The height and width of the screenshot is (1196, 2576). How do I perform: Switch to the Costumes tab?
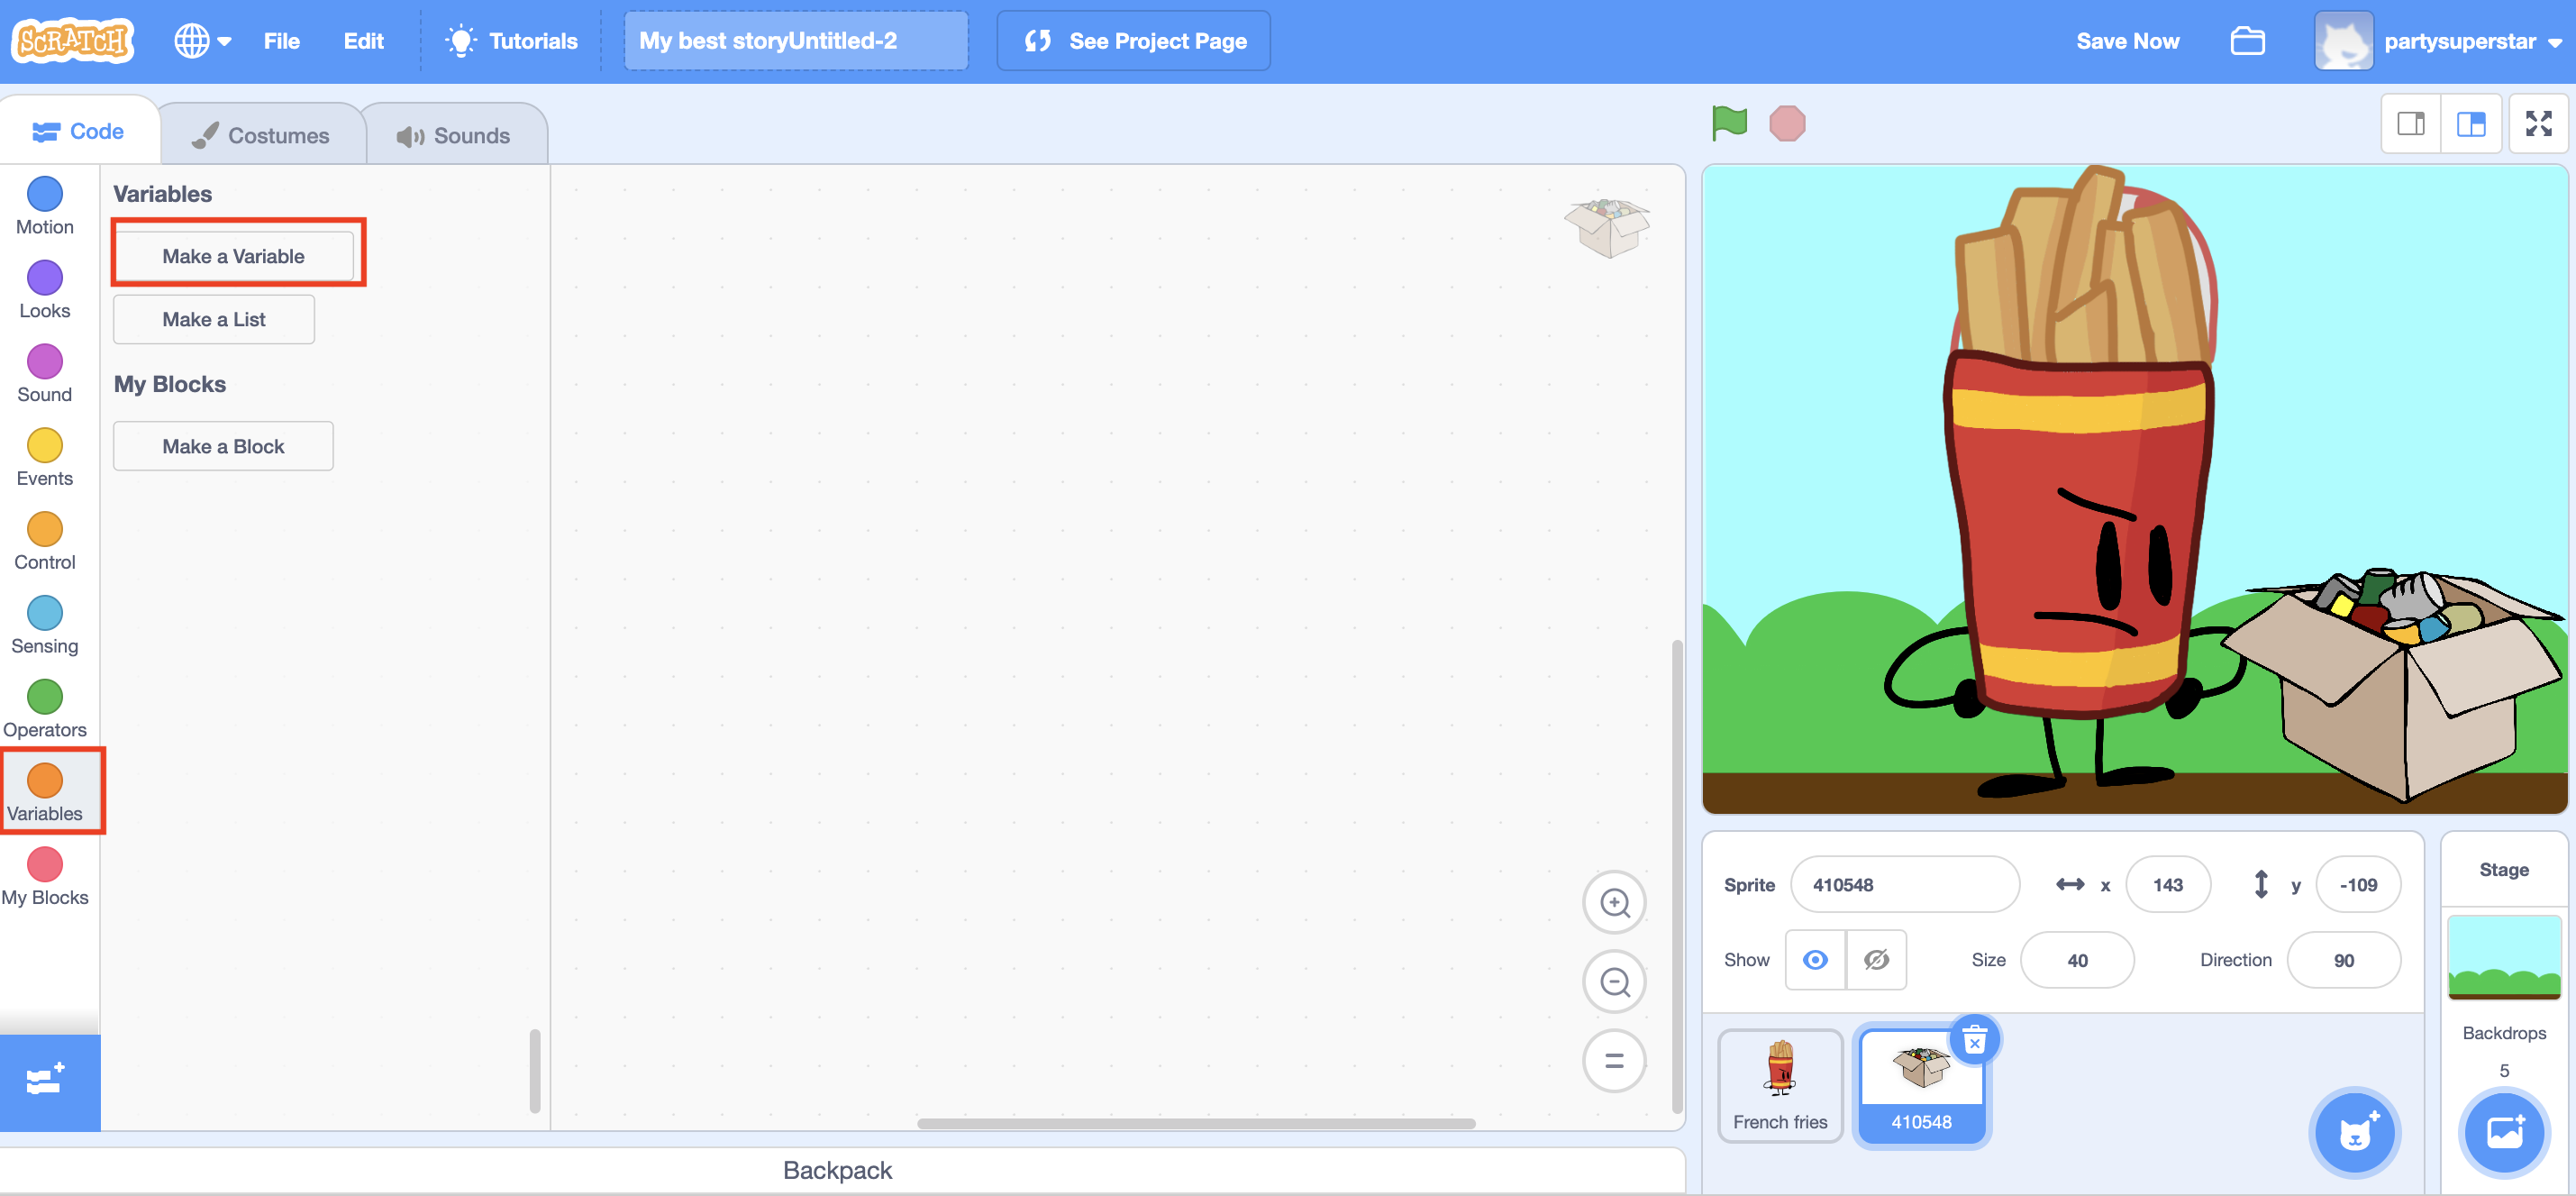click(261, 135)
